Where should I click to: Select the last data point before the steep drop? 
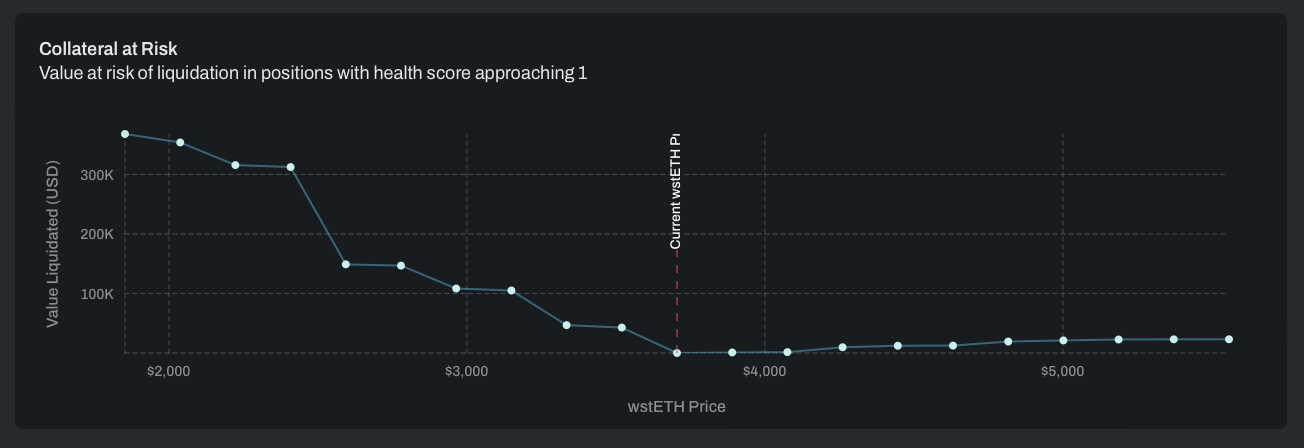(291, 167)
